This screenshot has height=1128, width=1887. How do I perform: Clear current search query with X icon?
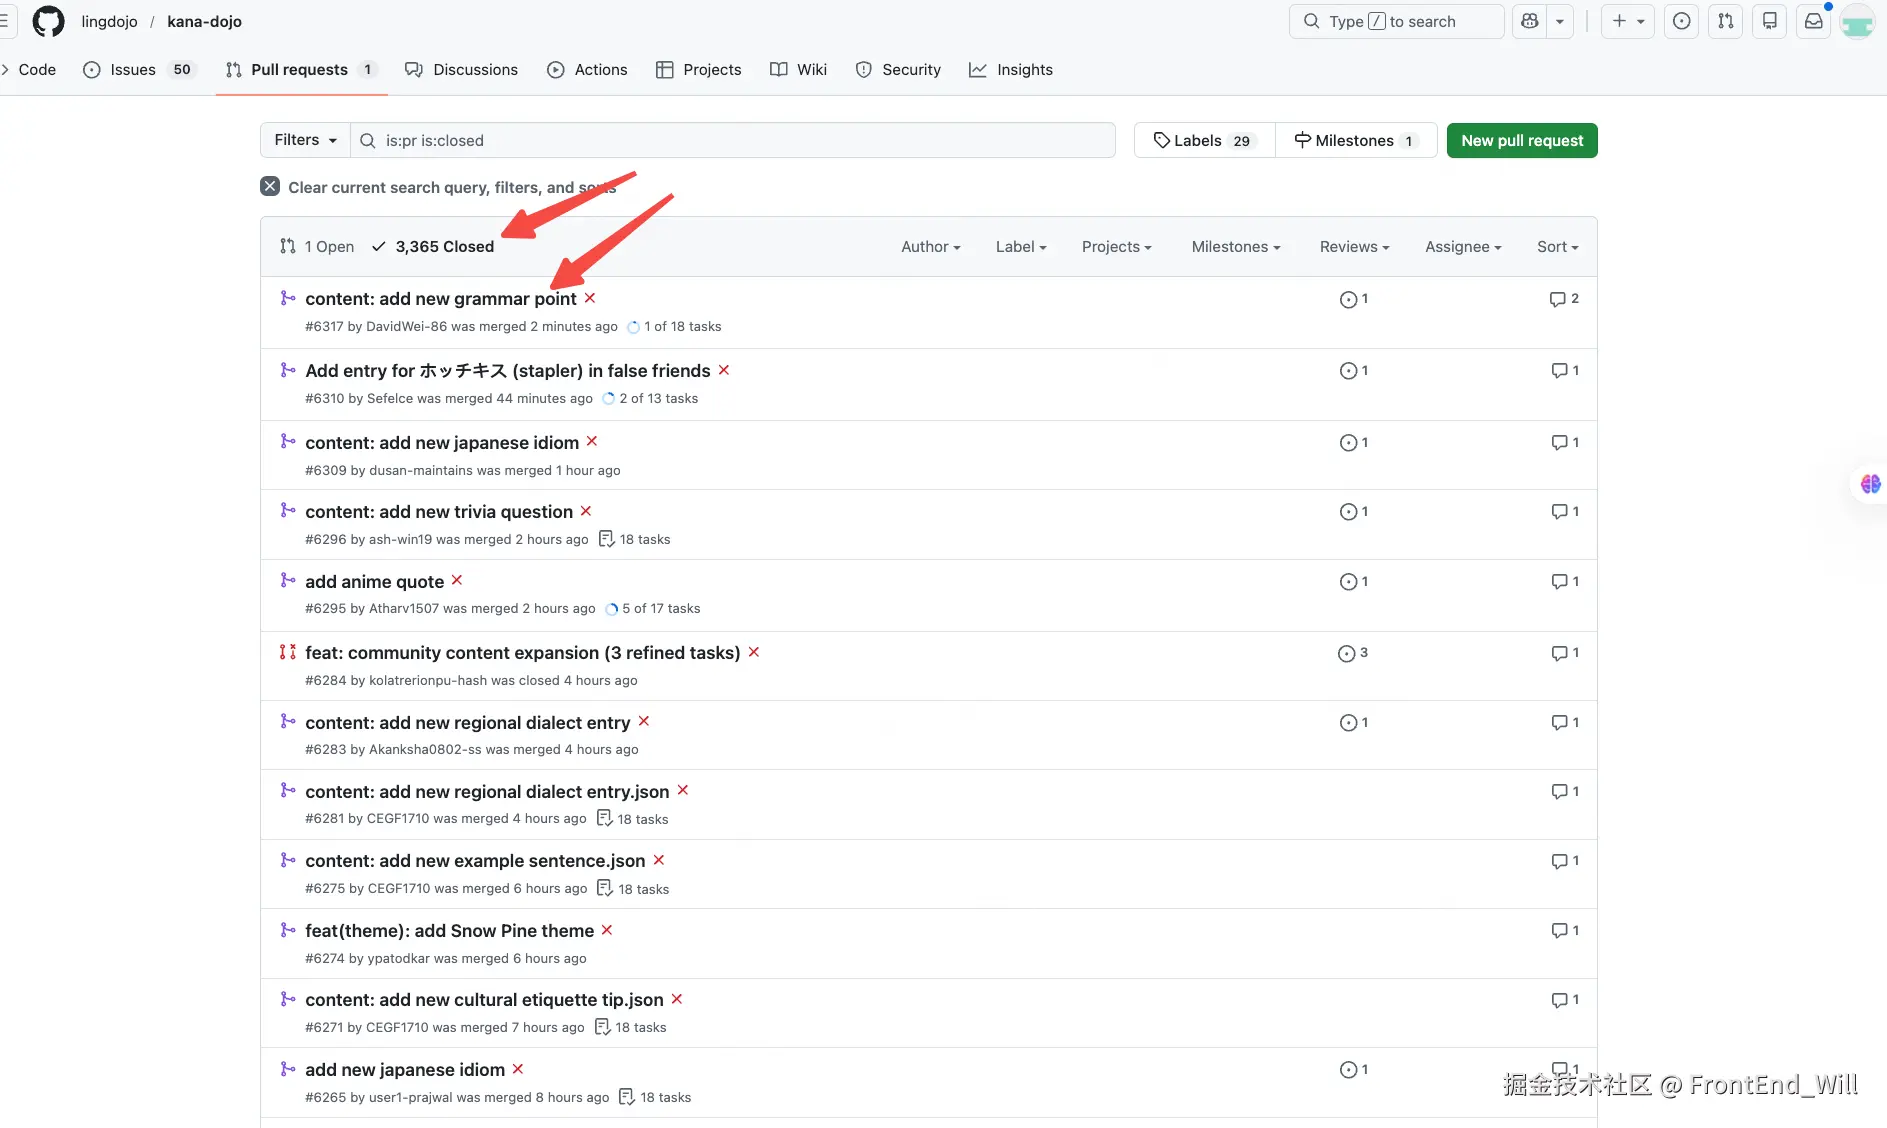pyautogui.click(x=270, y=186)
